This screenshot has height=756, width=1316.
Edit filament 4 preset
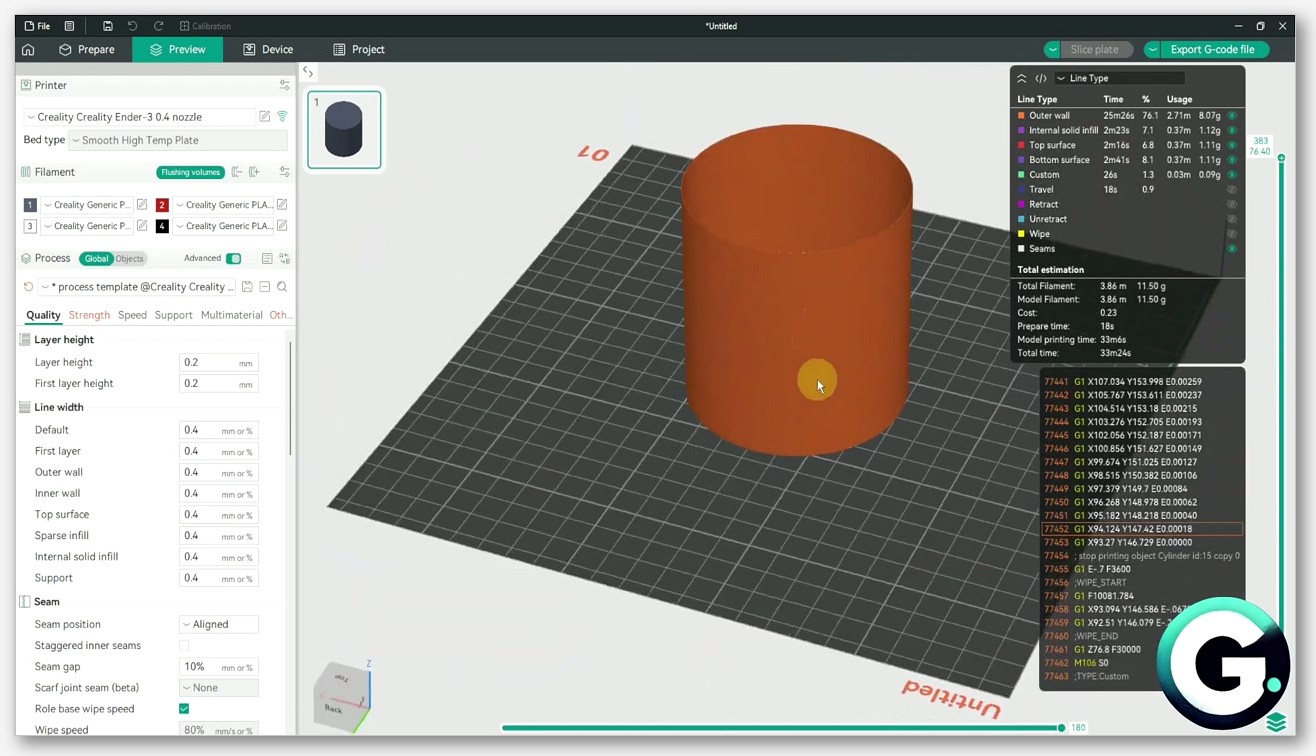pos(282,226)
